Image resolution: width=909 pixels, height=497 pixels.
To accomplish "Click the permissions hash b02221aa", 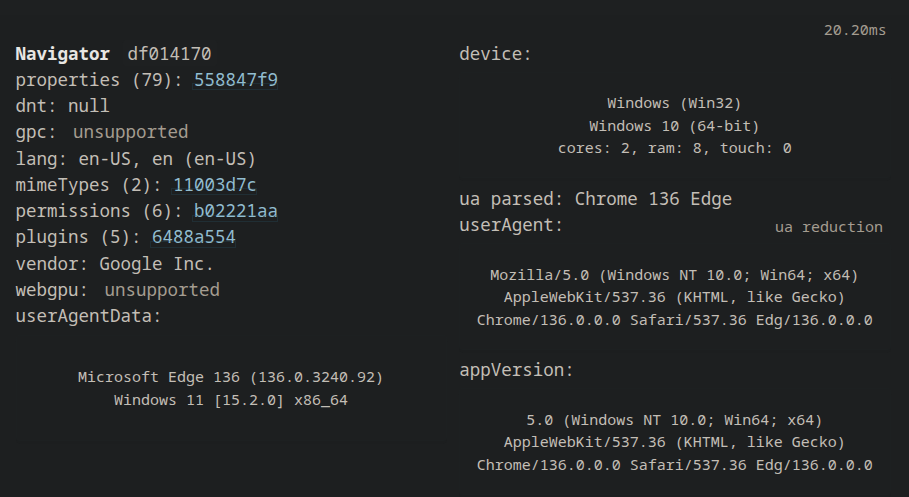I will pyautogui.click(x=235, y=211).
